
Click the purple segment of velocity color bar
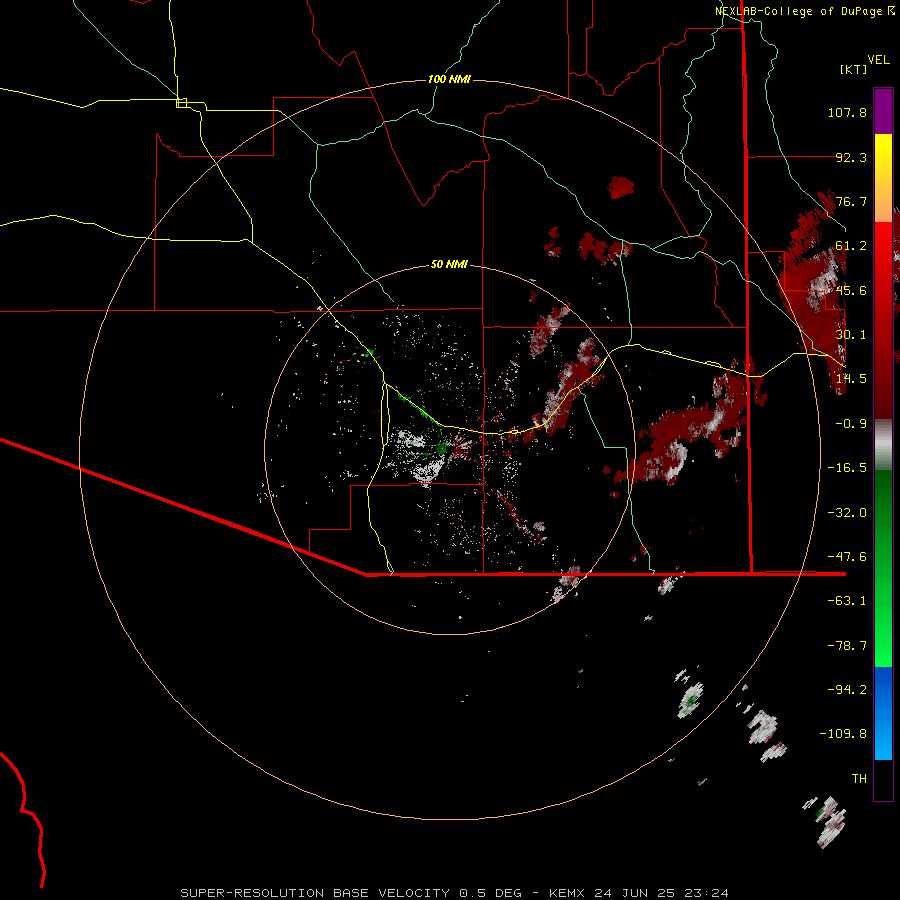coord(883,111)
